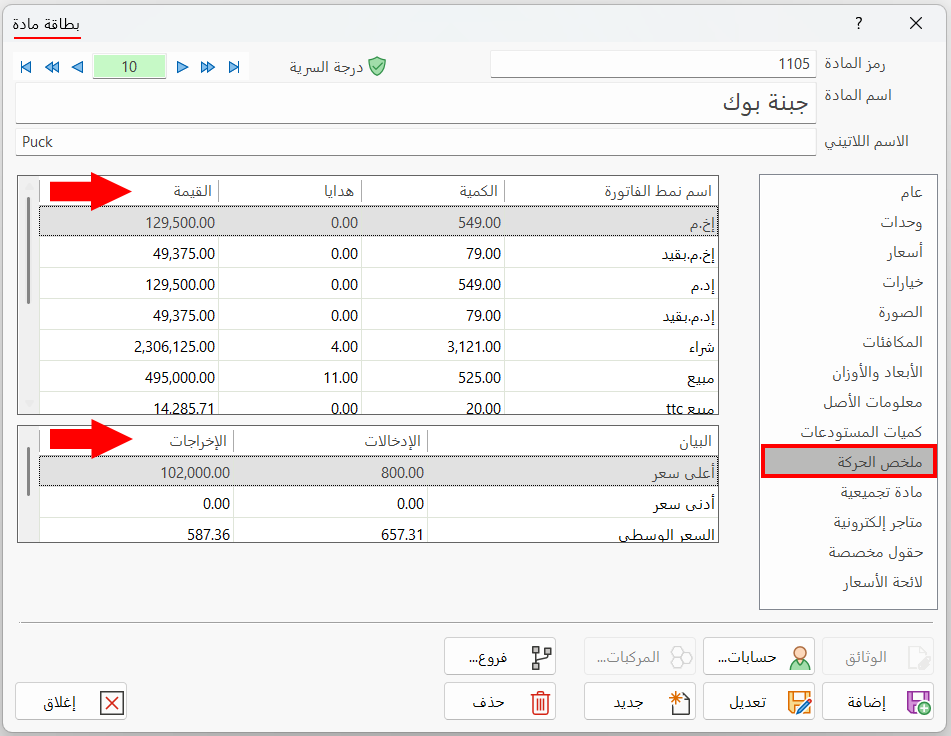This screenshot has width=951, height=736.
Task: Go to the previous record arrow
Action: (77, 67)
